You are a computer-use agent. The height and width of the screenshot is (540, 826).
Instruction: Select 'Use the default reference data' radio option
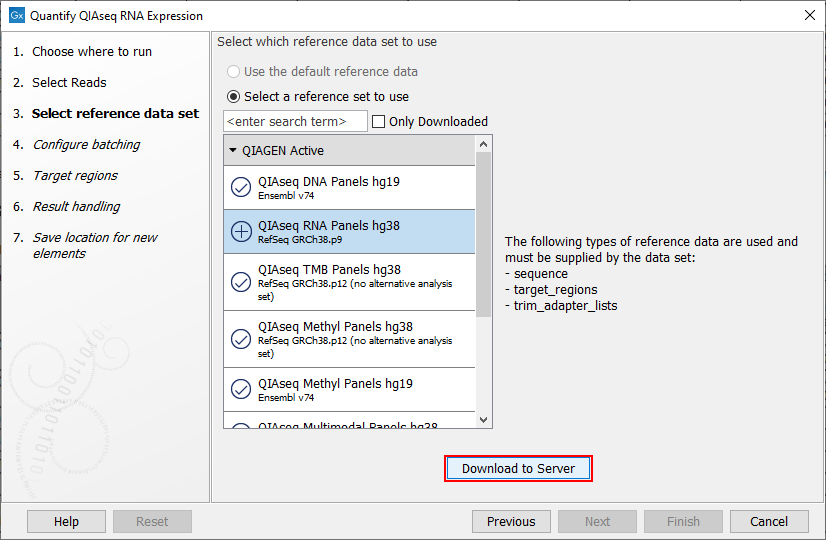234,72
